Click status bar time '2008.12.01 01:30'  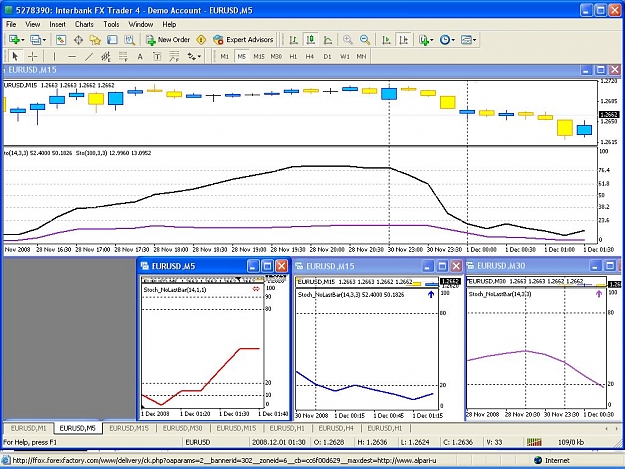[x=278, y=442]
